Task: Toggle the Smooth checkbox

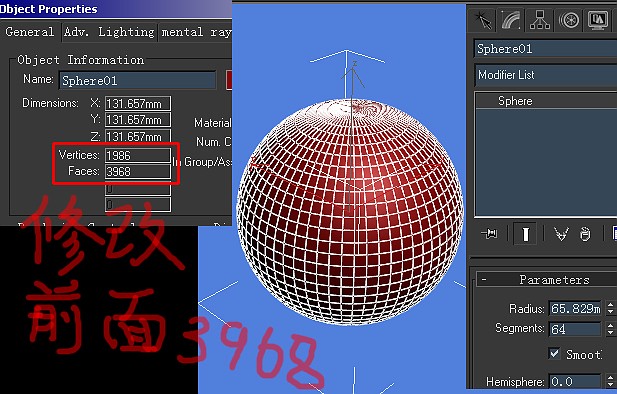Action: pos(554,353)
